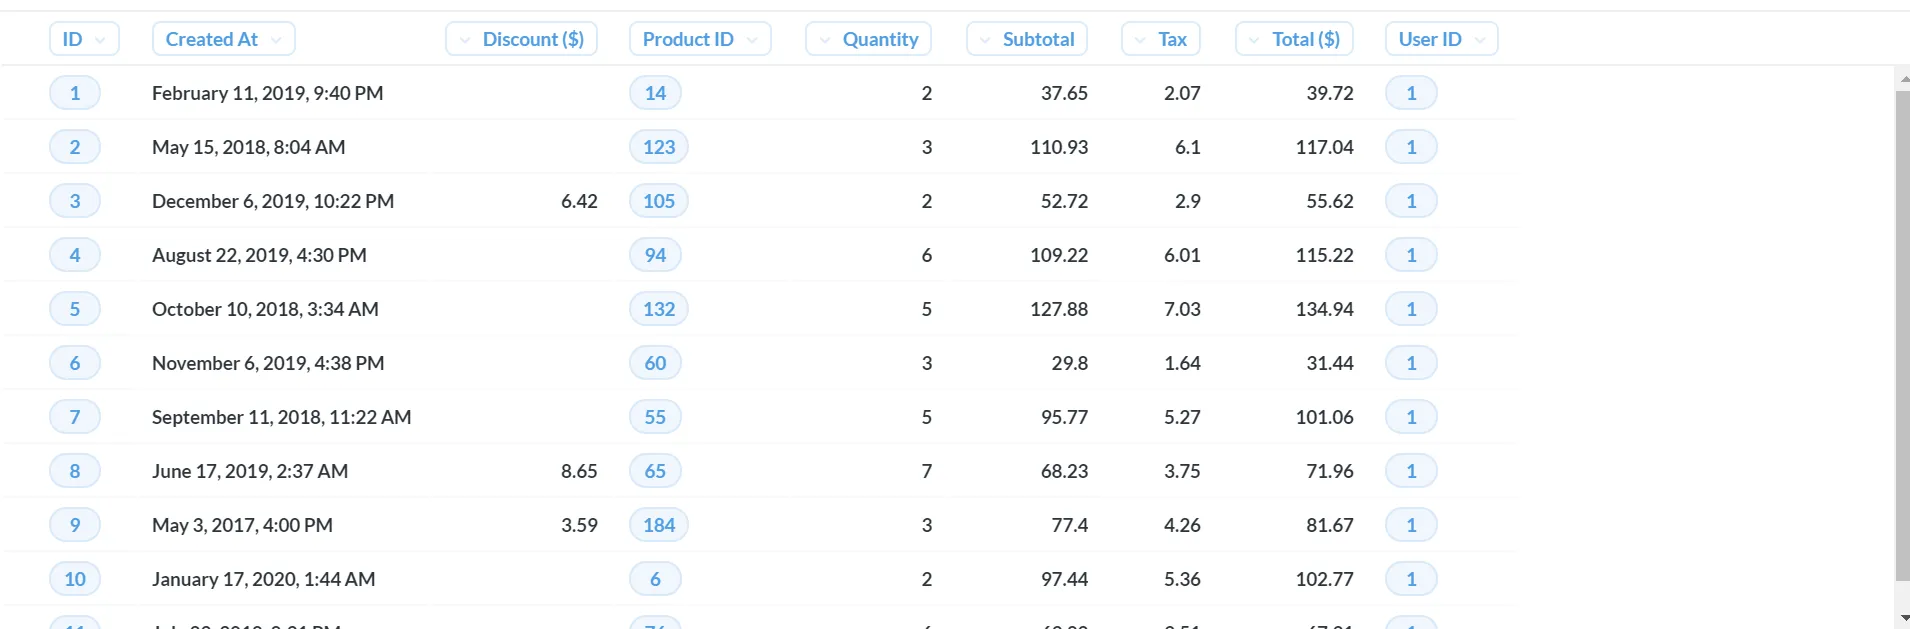Open order ID 6 badge
Image resolution: width=1910 pixels, height=629 pixels.
coord(75,363)
